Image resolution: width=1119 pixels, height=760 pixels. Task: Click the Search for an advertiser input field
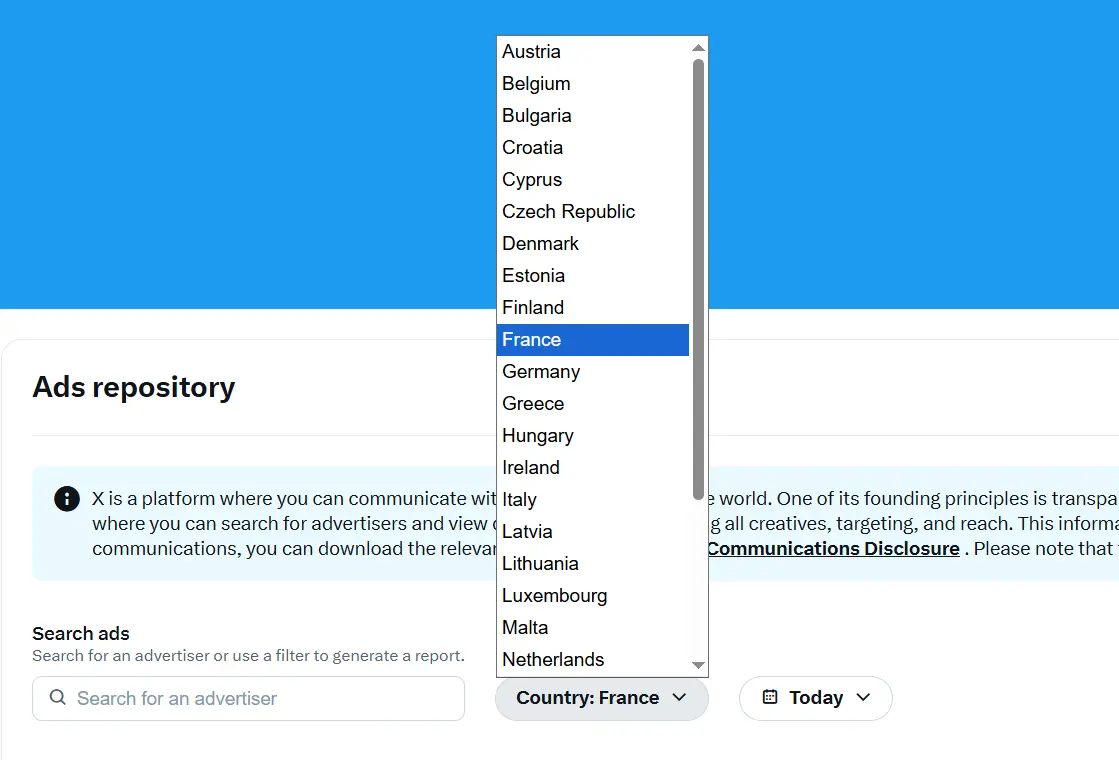click(248, 698)
